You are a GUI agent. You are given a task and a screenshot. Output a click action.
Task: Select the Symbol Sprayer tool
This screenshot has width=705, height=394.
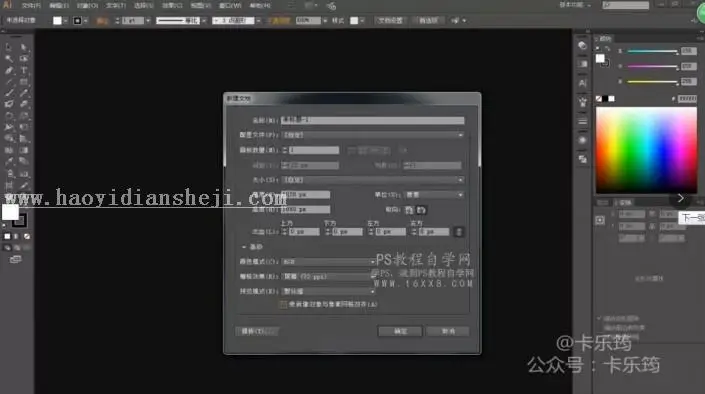coord(9,174)
